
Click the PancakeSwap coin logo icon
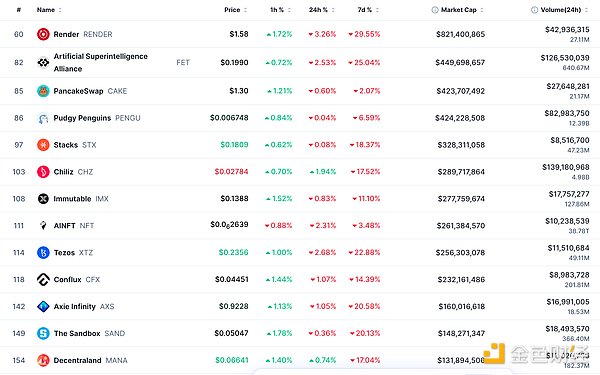click(x=43, y=91)
